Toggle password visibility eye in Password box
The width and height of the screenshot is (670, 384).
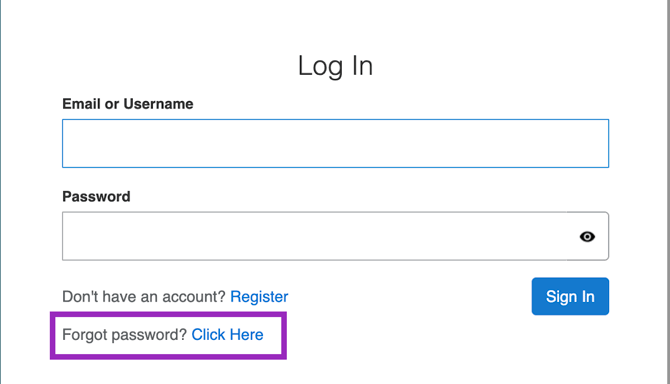(x=587, y=236)
